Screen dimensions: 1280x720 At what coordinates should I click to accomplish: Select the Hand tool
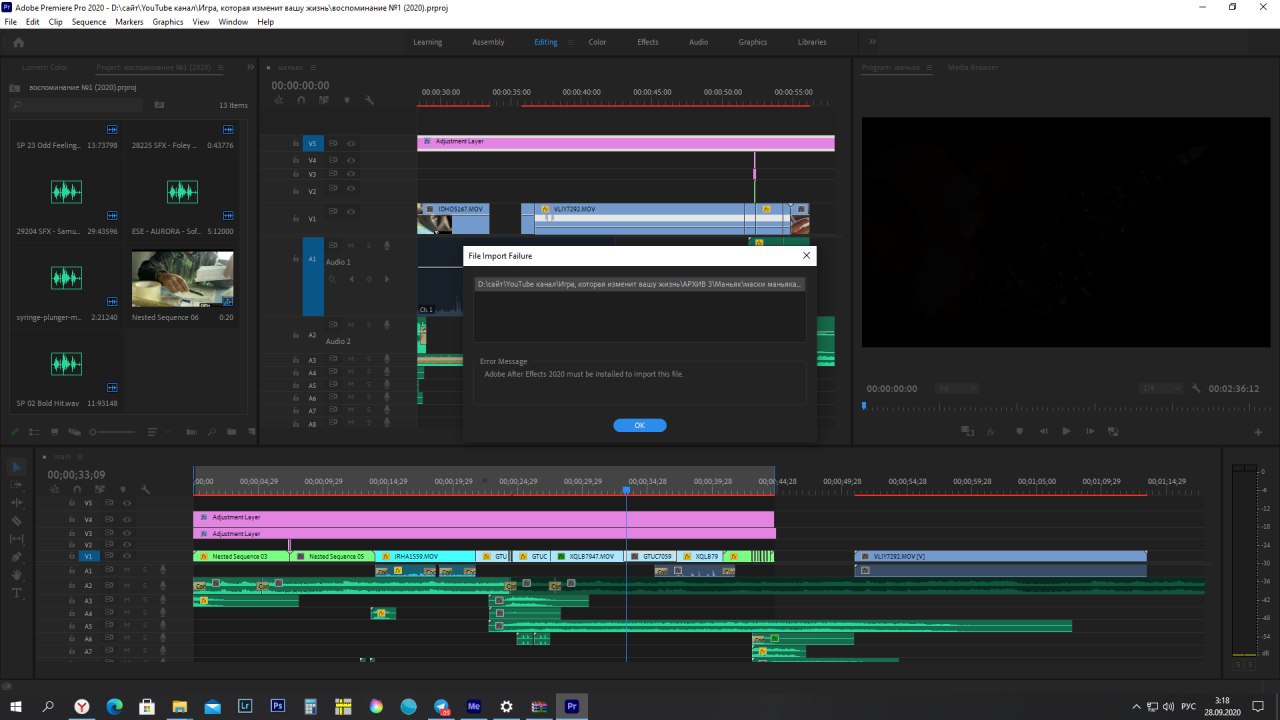(x=16, y=575)
